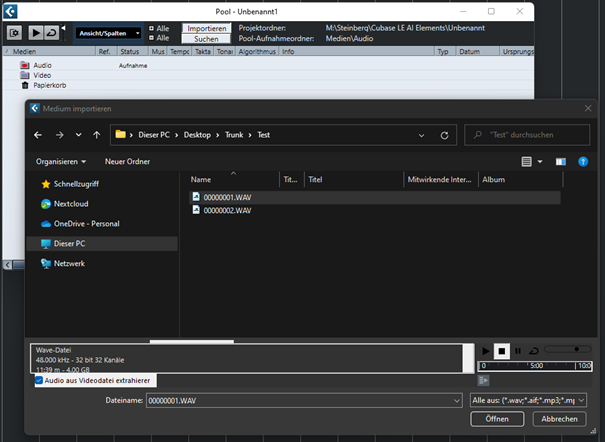Image resolution: width=605 pixels, height=442 pixels.
Task: Select Dieser PC in the navigation pane
Action: point(102,244)
